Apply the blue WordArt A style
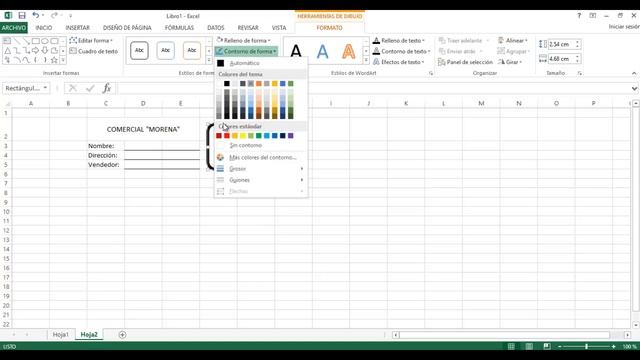 click(x=322, y=51)
